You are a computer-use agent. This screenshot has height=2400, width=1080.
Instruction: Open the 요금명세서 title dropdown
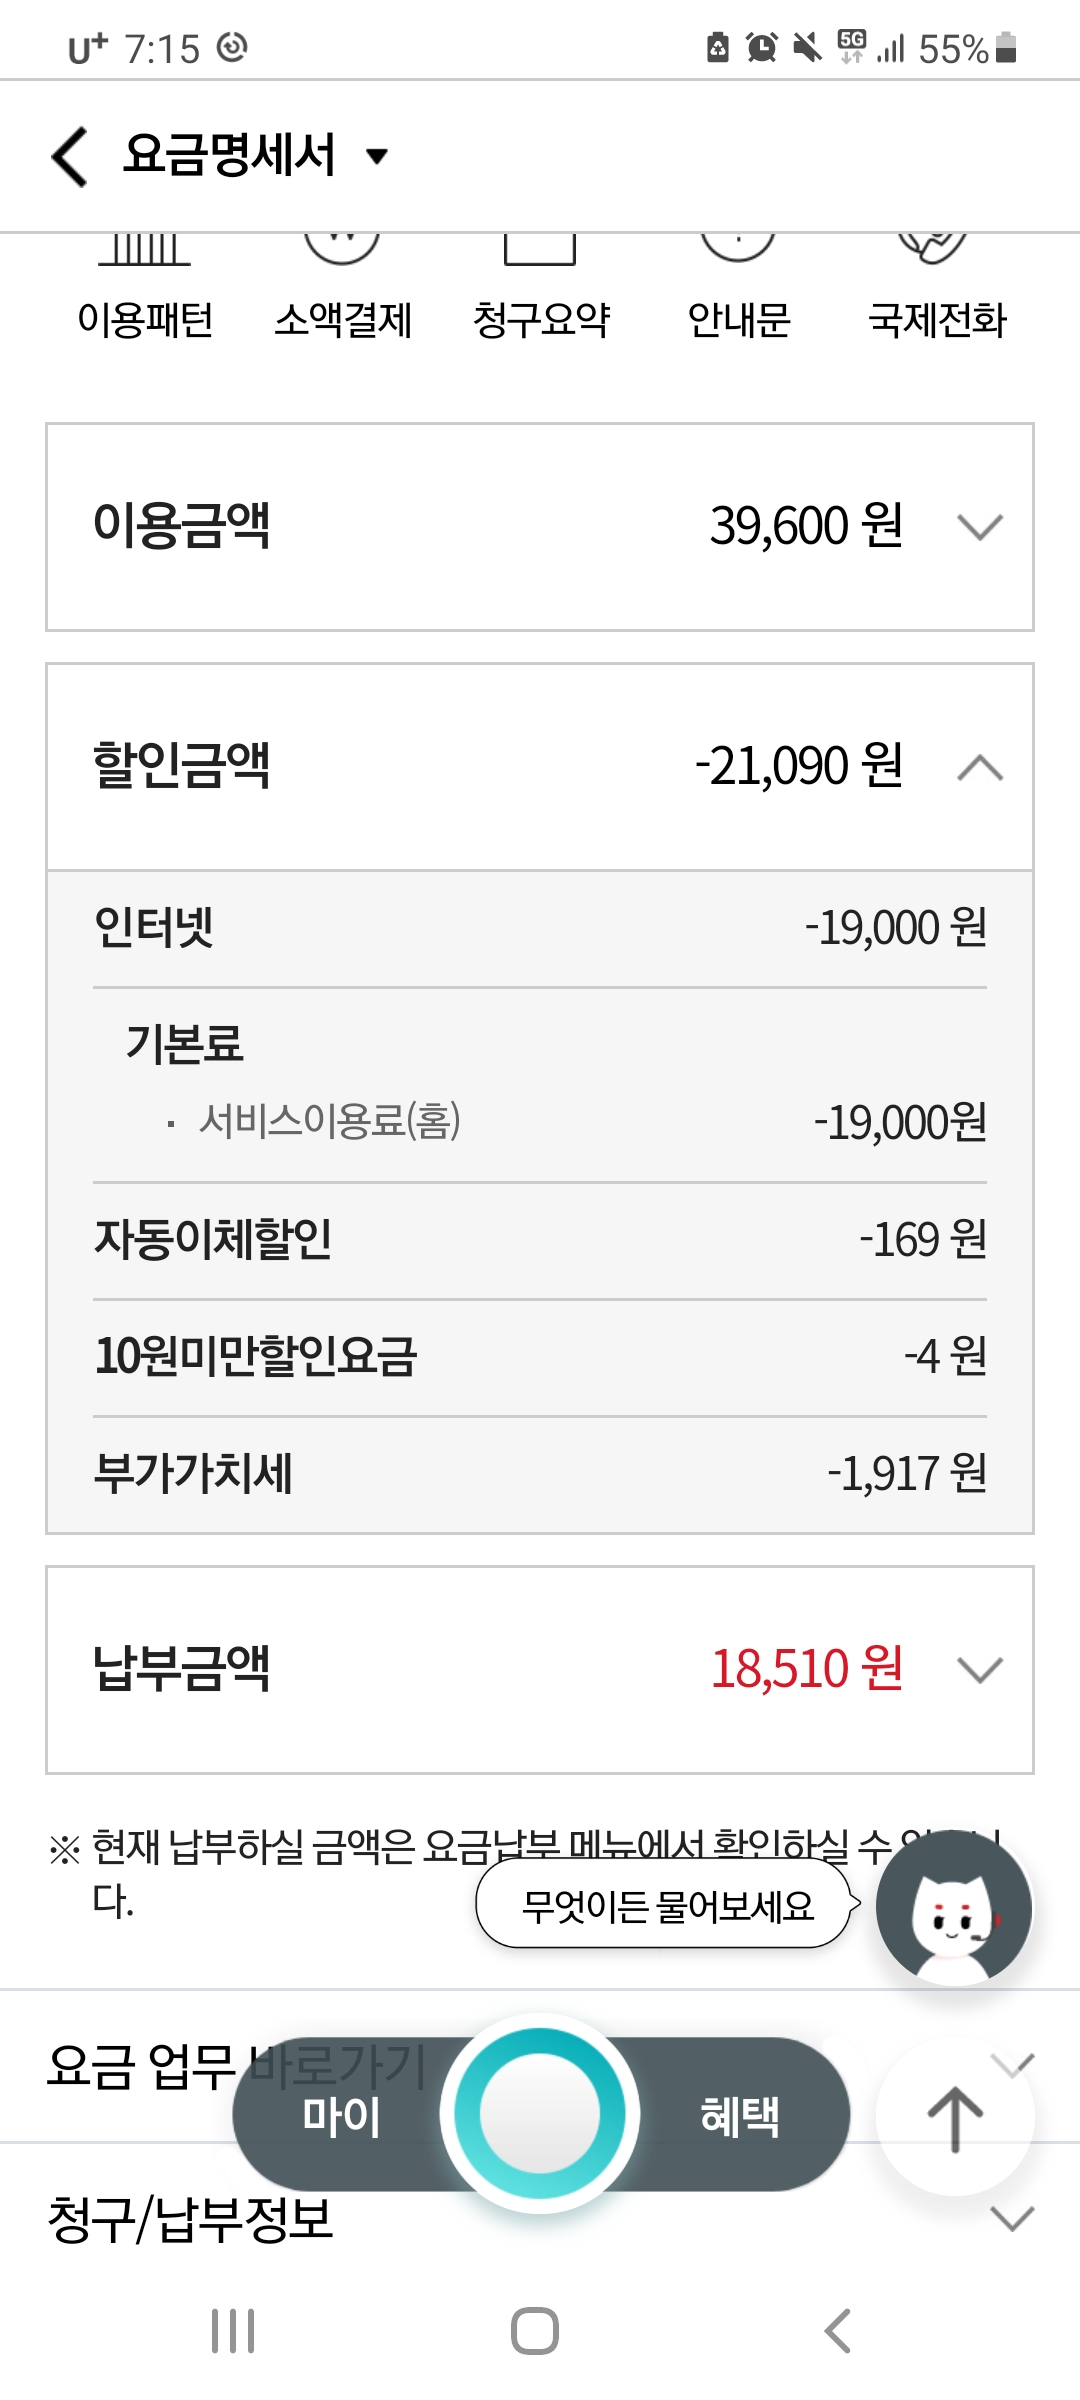coord(376,156)
